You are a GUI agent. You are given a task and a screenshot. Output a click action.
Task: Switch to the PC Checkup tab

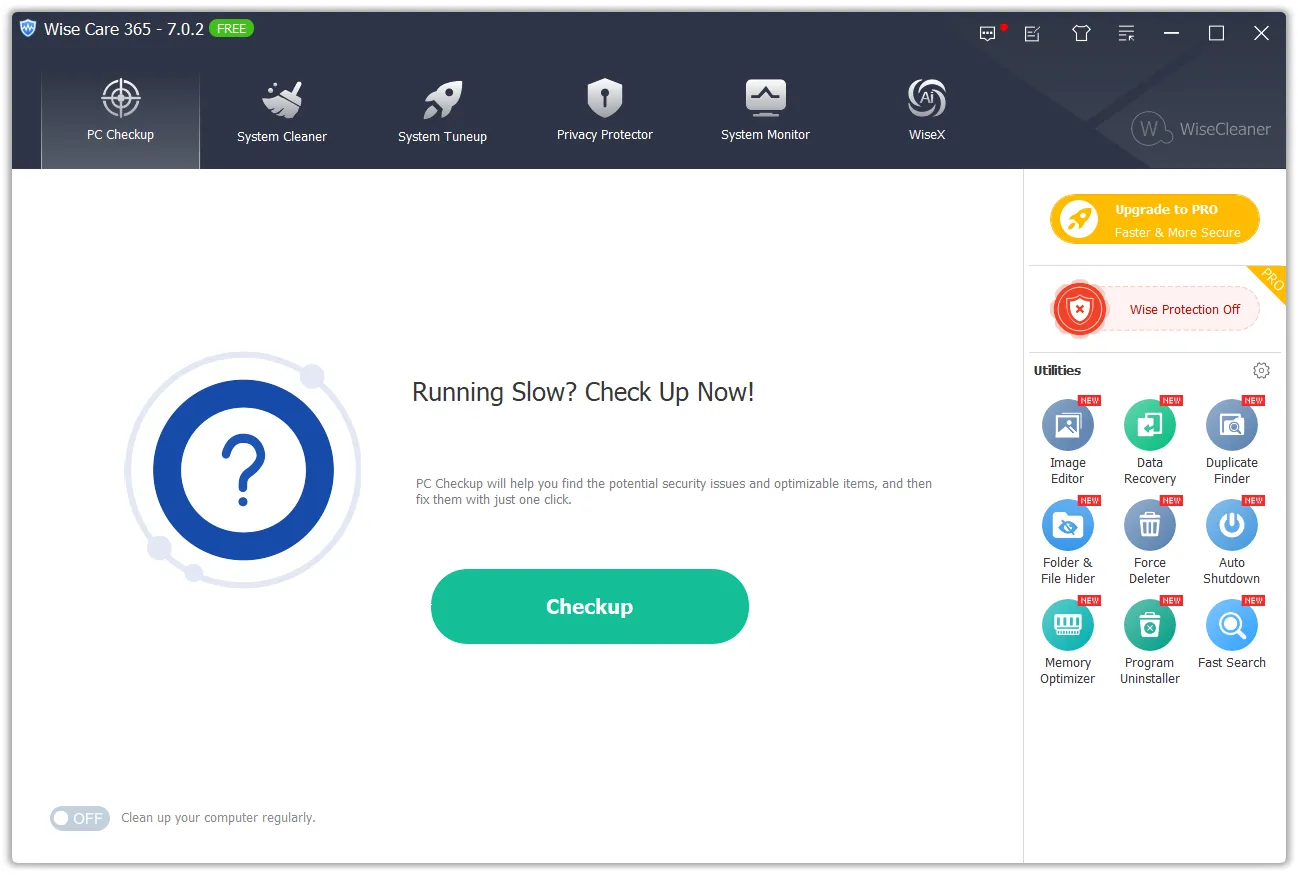click(x=121, y=120)
